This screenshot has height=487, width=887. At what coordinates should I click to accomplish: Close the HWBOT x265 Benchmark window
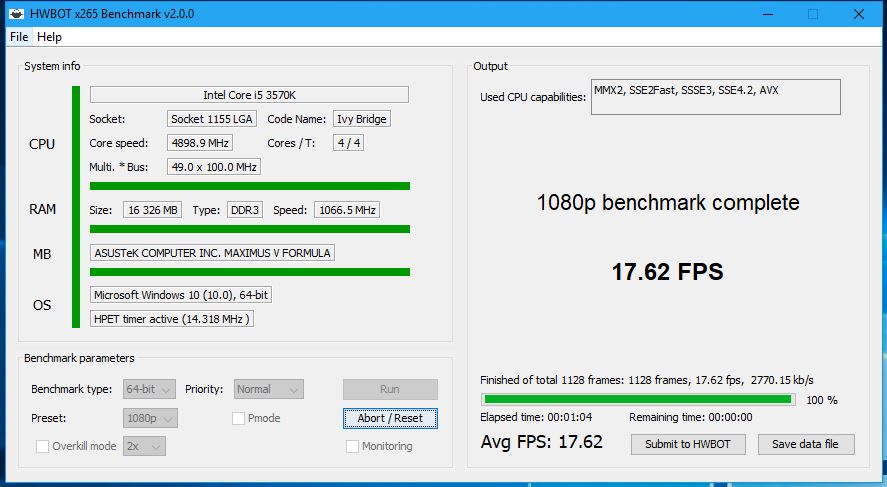point(859,14)
